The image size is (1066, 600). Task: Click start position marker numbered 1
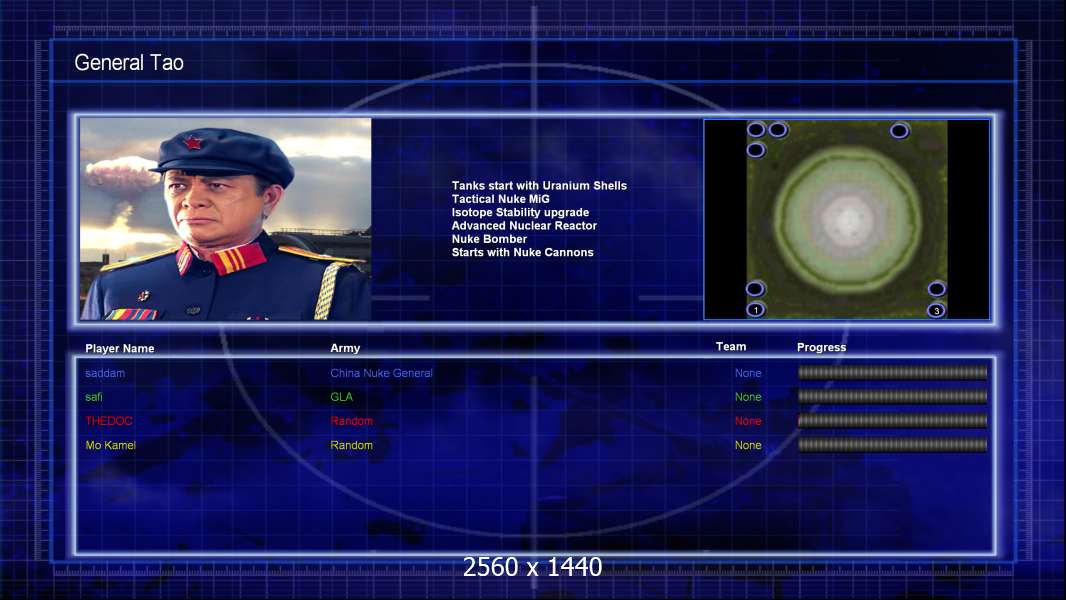pos(756,310)
